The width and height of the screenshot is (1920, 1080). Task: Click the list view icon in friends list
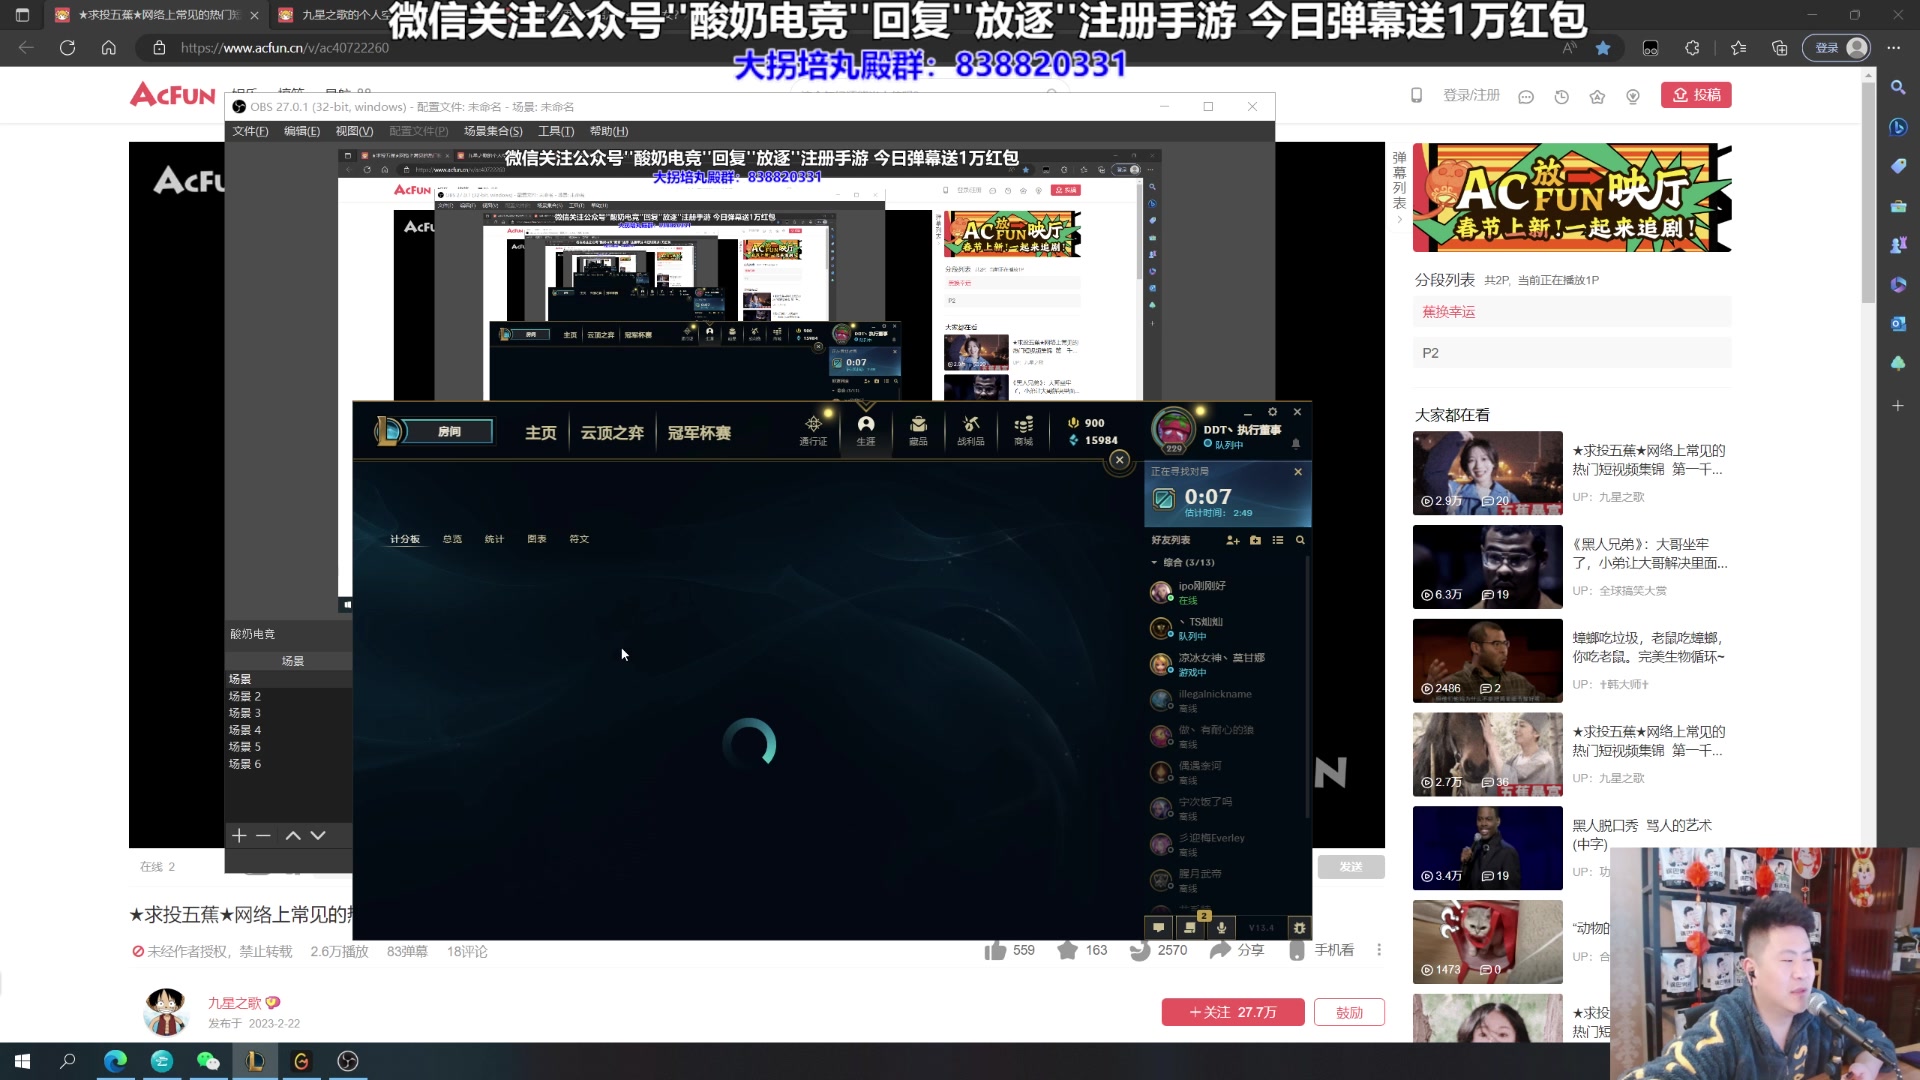(x=1278, y=540)
